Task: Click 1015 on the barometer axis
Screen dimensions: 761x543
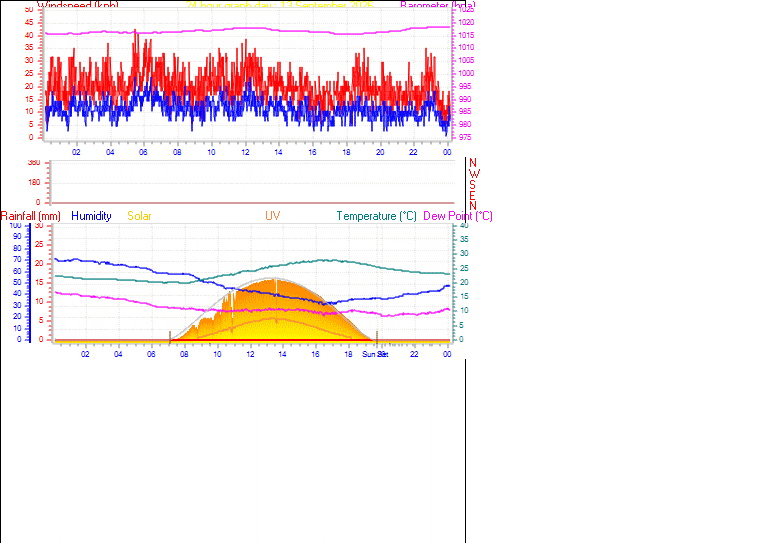Action: click(x=466, y=35)
